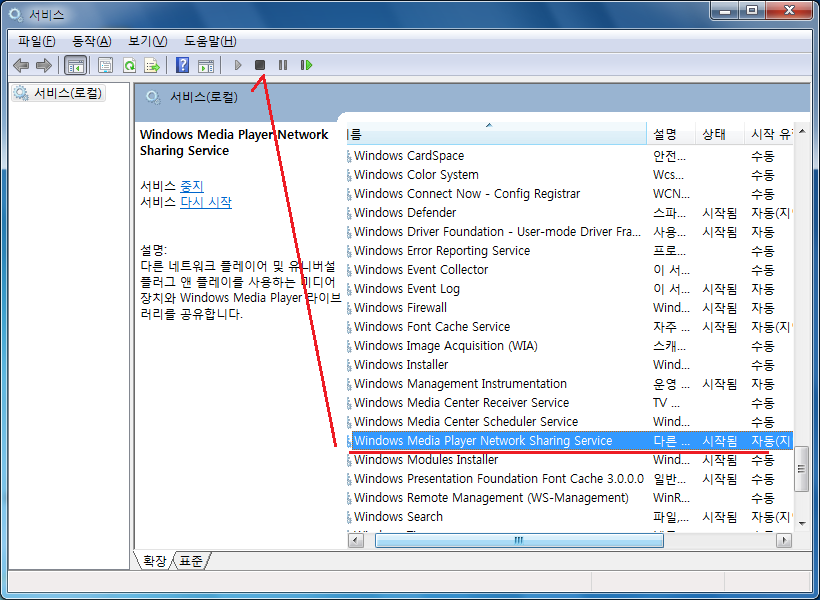Screen dimensions: 820x600
Task: Select Windows Media Center Receiver Service row
Action: pos(570,403)
